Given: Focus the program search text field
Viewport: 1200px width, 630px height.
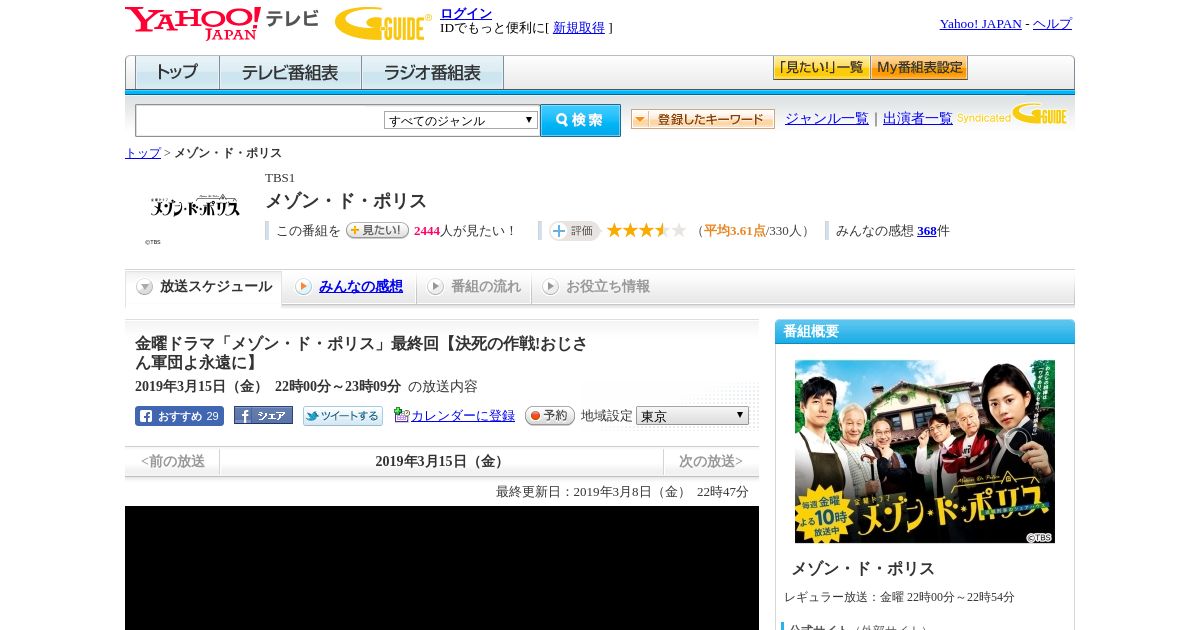Looking at the screenshot, I should (x=260, y=120).
